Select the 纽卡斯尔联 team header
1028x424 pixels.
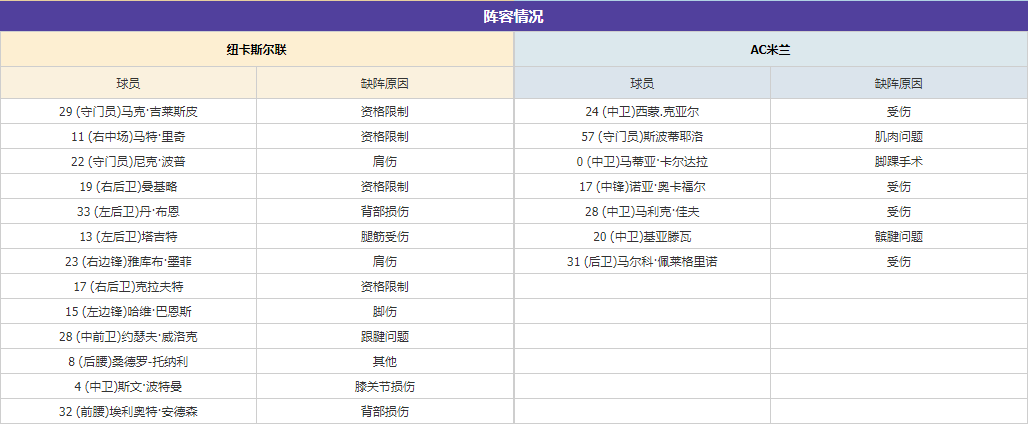[256, 50]
